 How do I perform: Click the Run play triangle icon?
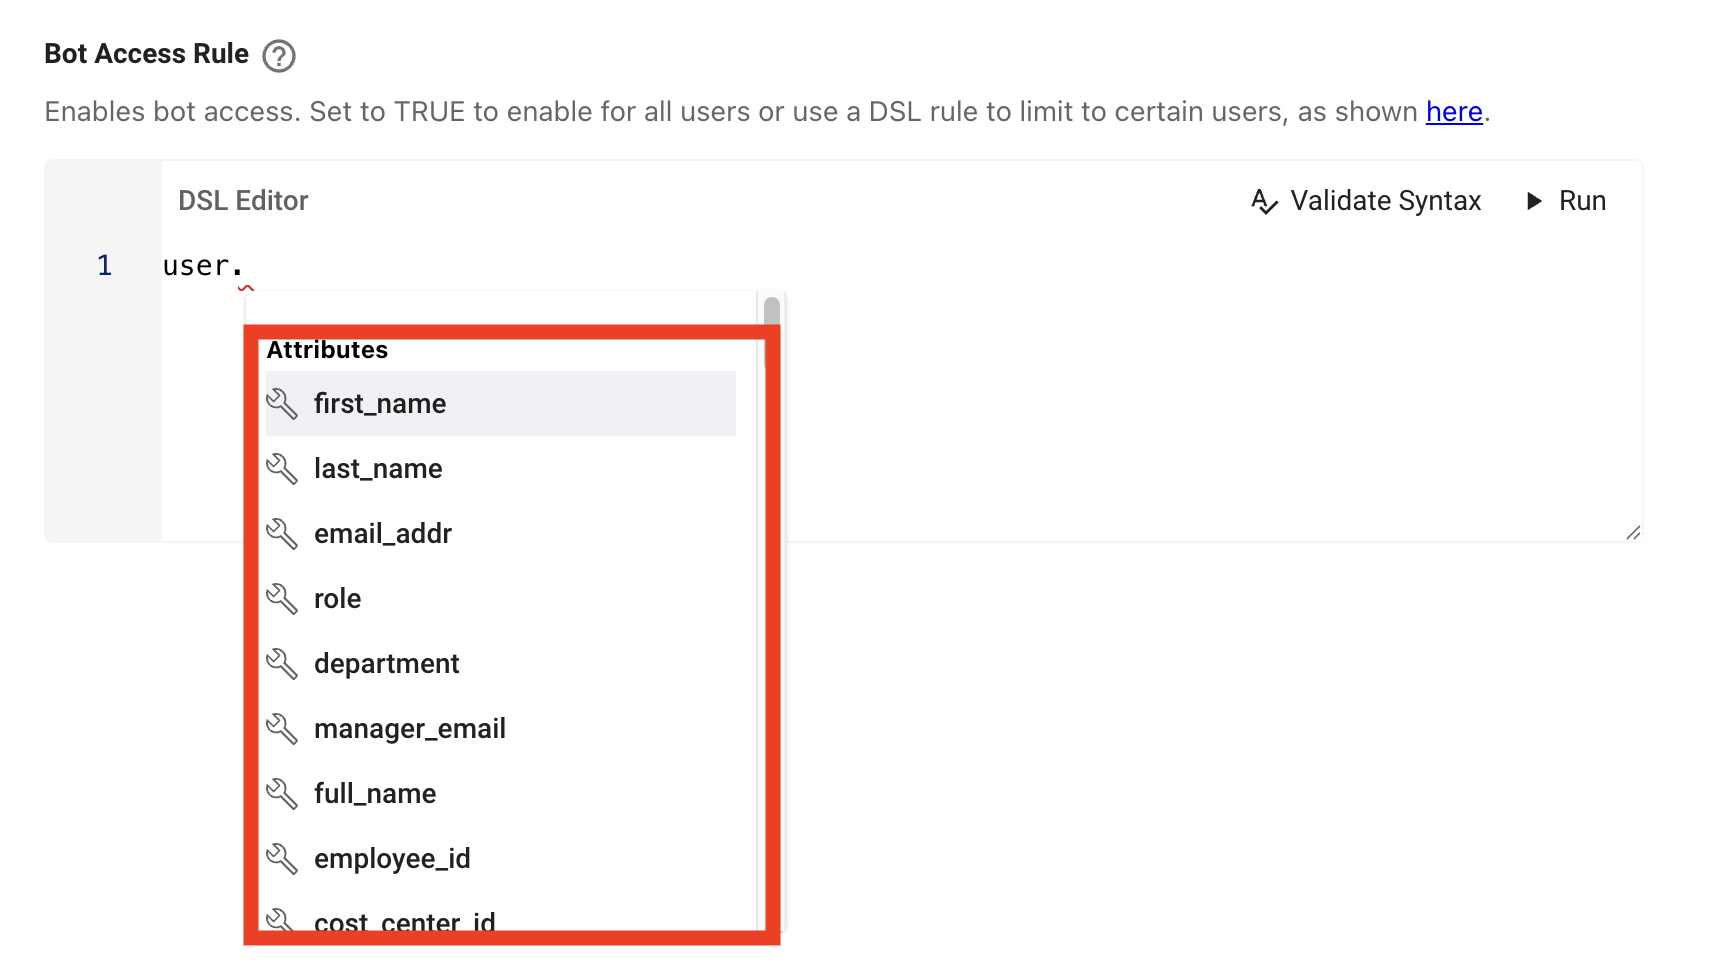pyautogui.click(x=1534, y=202)
